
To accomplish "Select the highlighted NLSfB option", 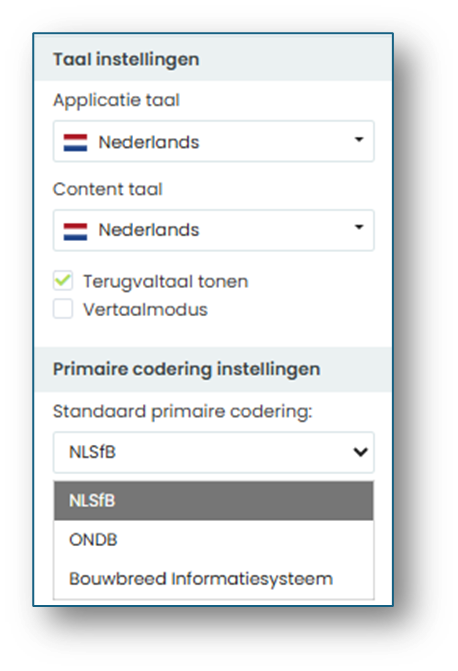I will click(214, 501).
